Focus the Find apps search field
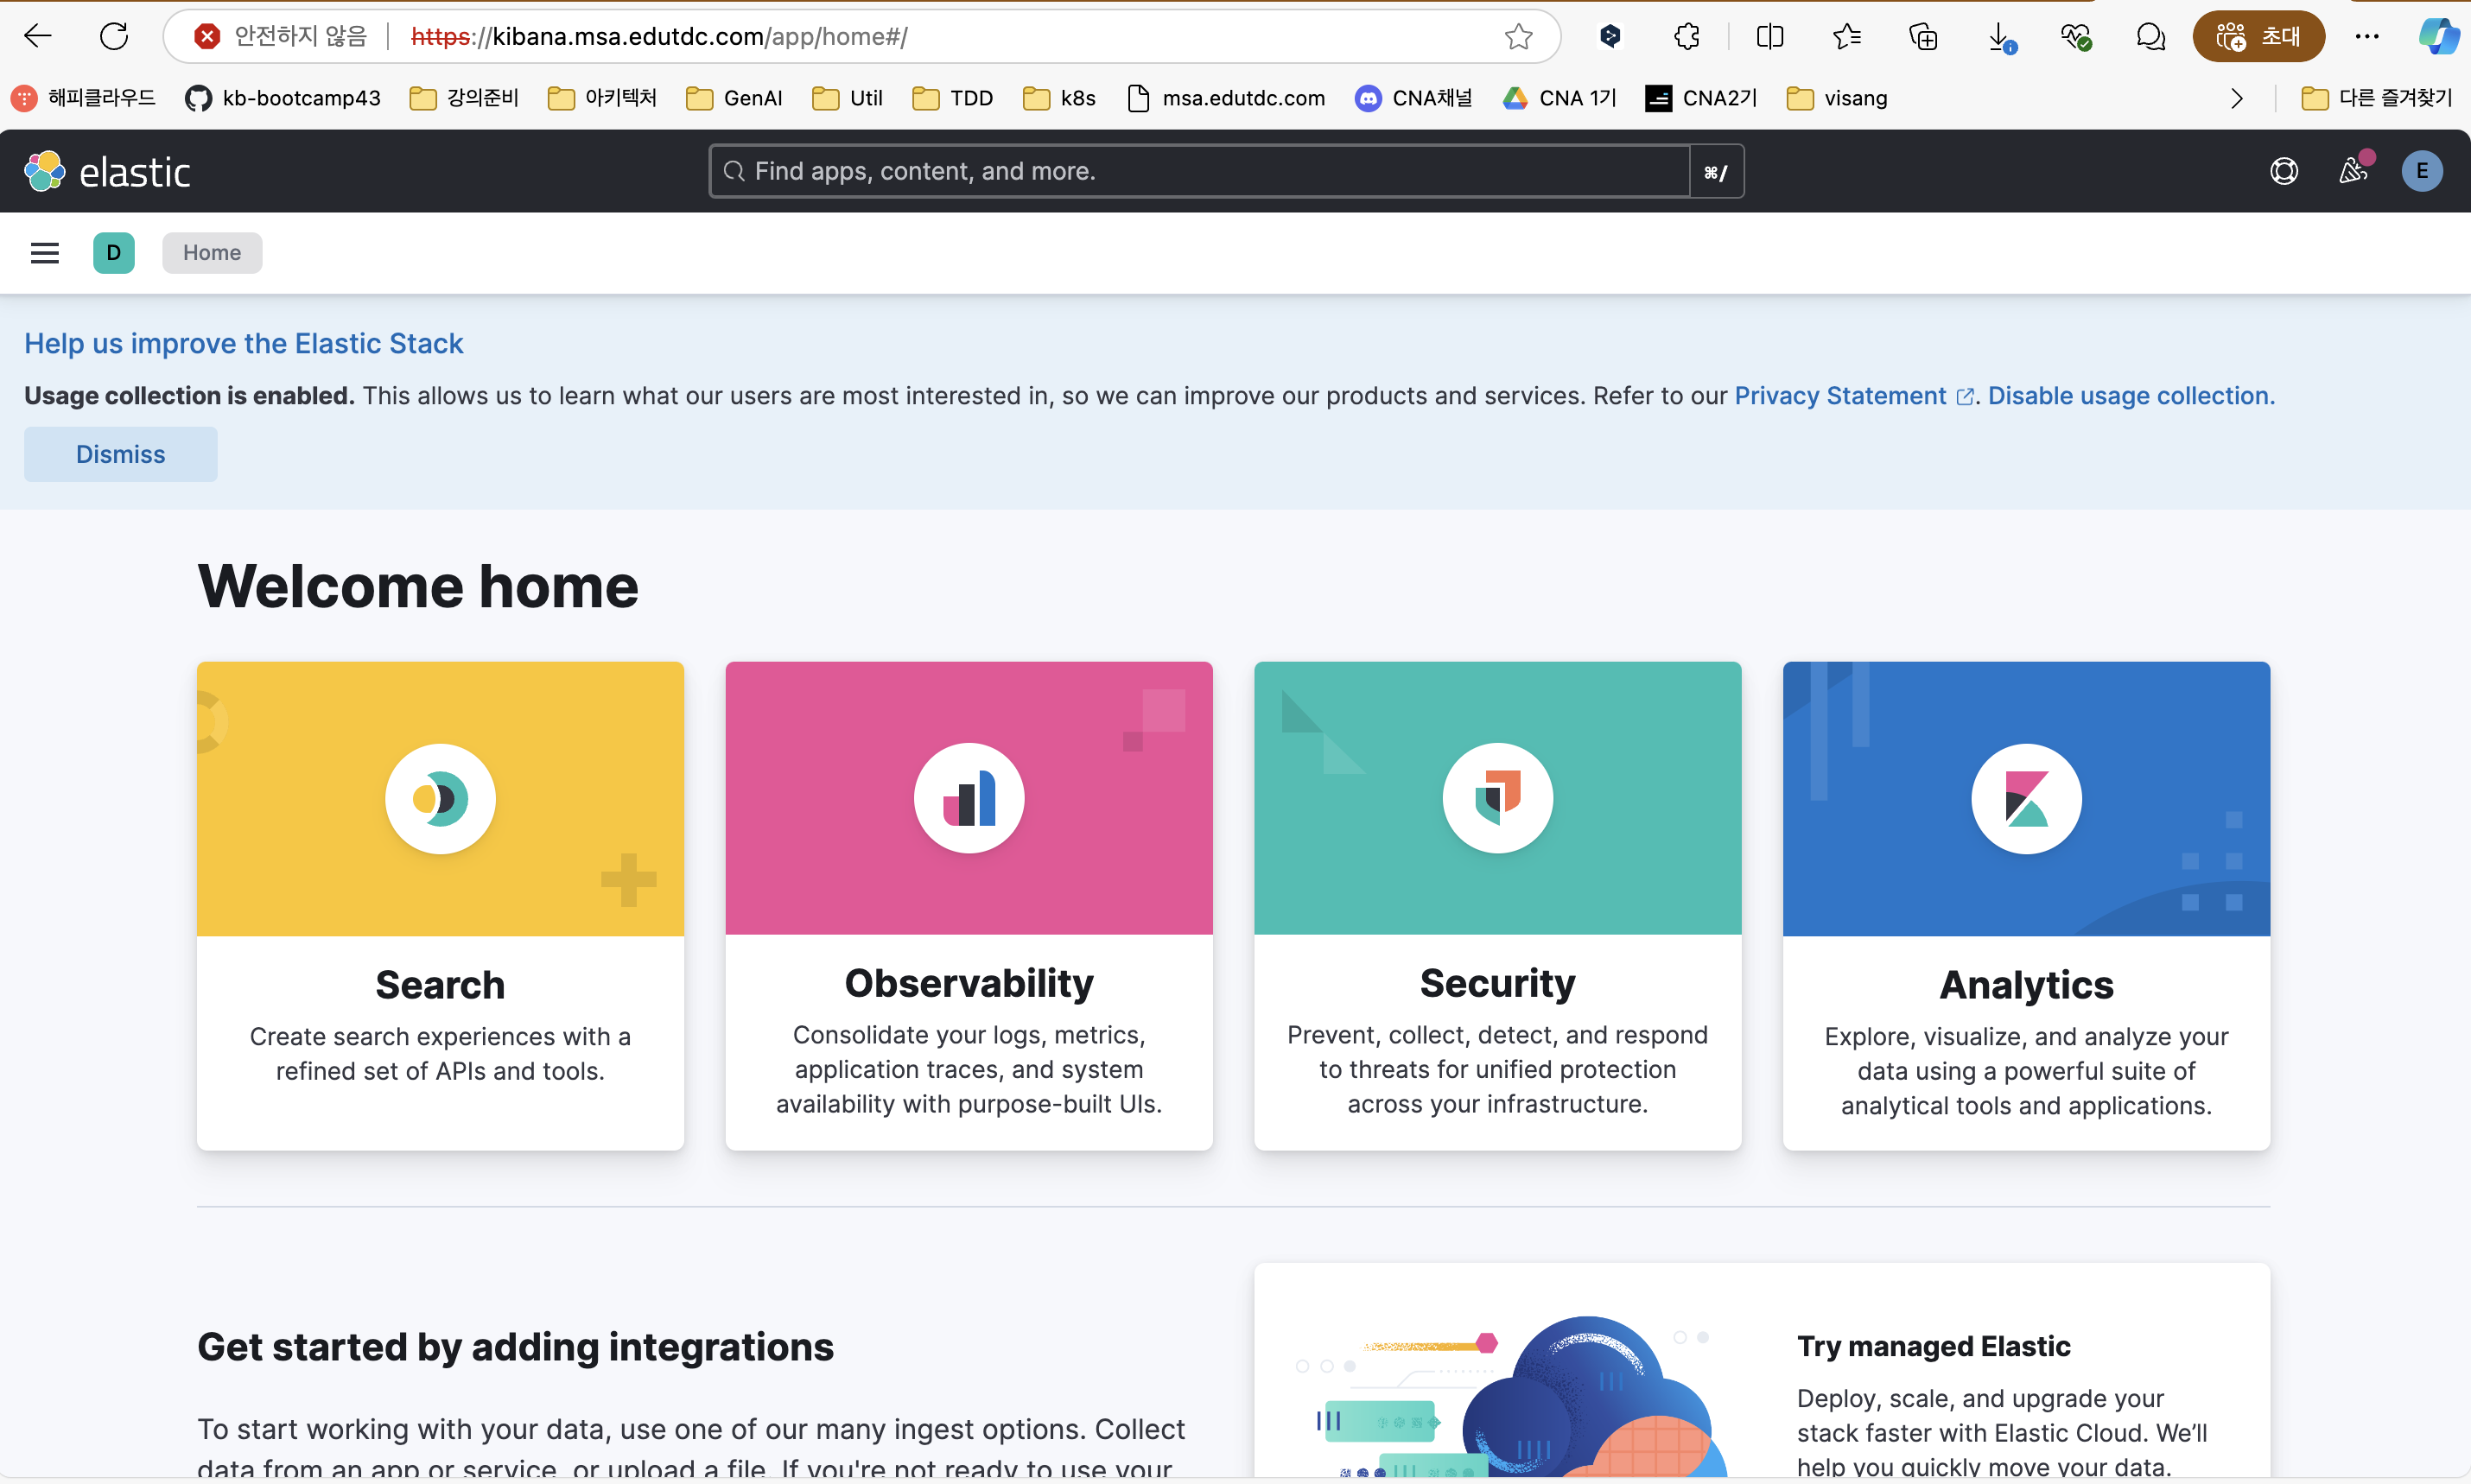This screenshot has height=1484, width=2471. coord(1200,171)
